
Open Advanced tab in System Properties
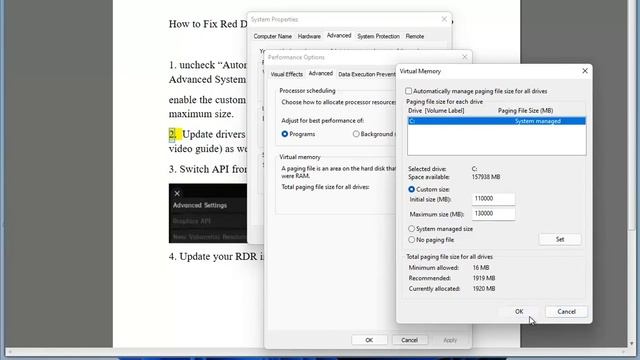339,36
